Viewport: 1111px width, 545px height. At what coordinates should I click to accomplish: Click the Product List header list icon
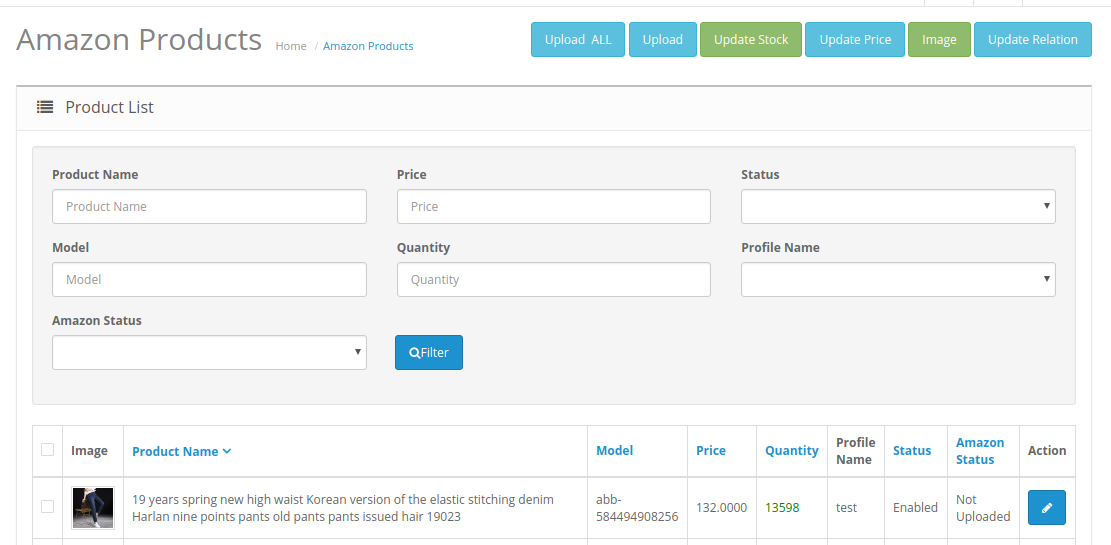click(x=45, y=107)
